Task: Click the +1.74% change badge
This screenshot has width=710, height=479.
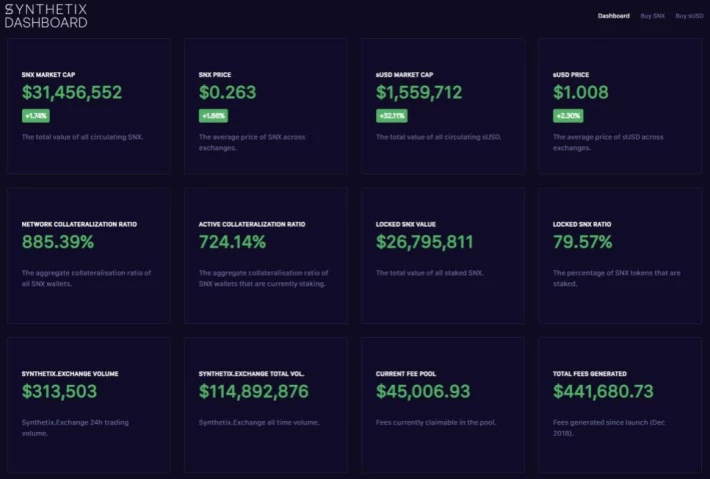Action: [36, 116]
